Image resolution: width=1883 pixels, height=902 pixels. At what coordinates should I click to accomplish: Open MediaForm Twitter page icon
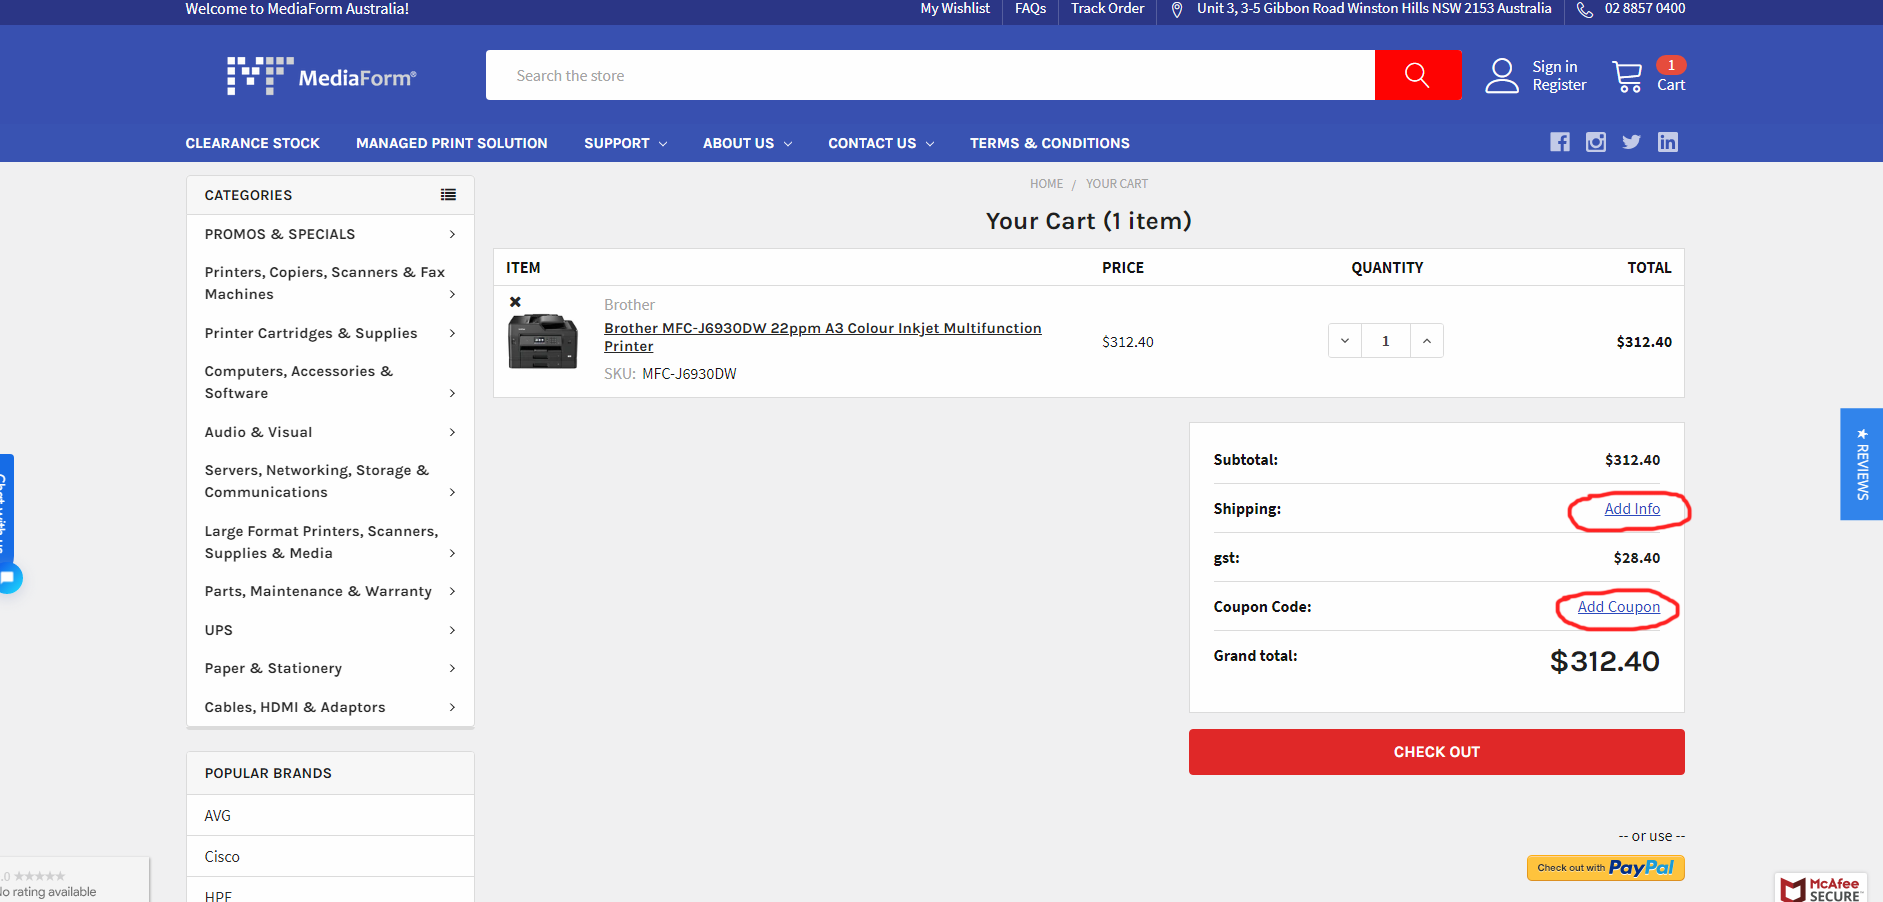(x=1631, y=142)
